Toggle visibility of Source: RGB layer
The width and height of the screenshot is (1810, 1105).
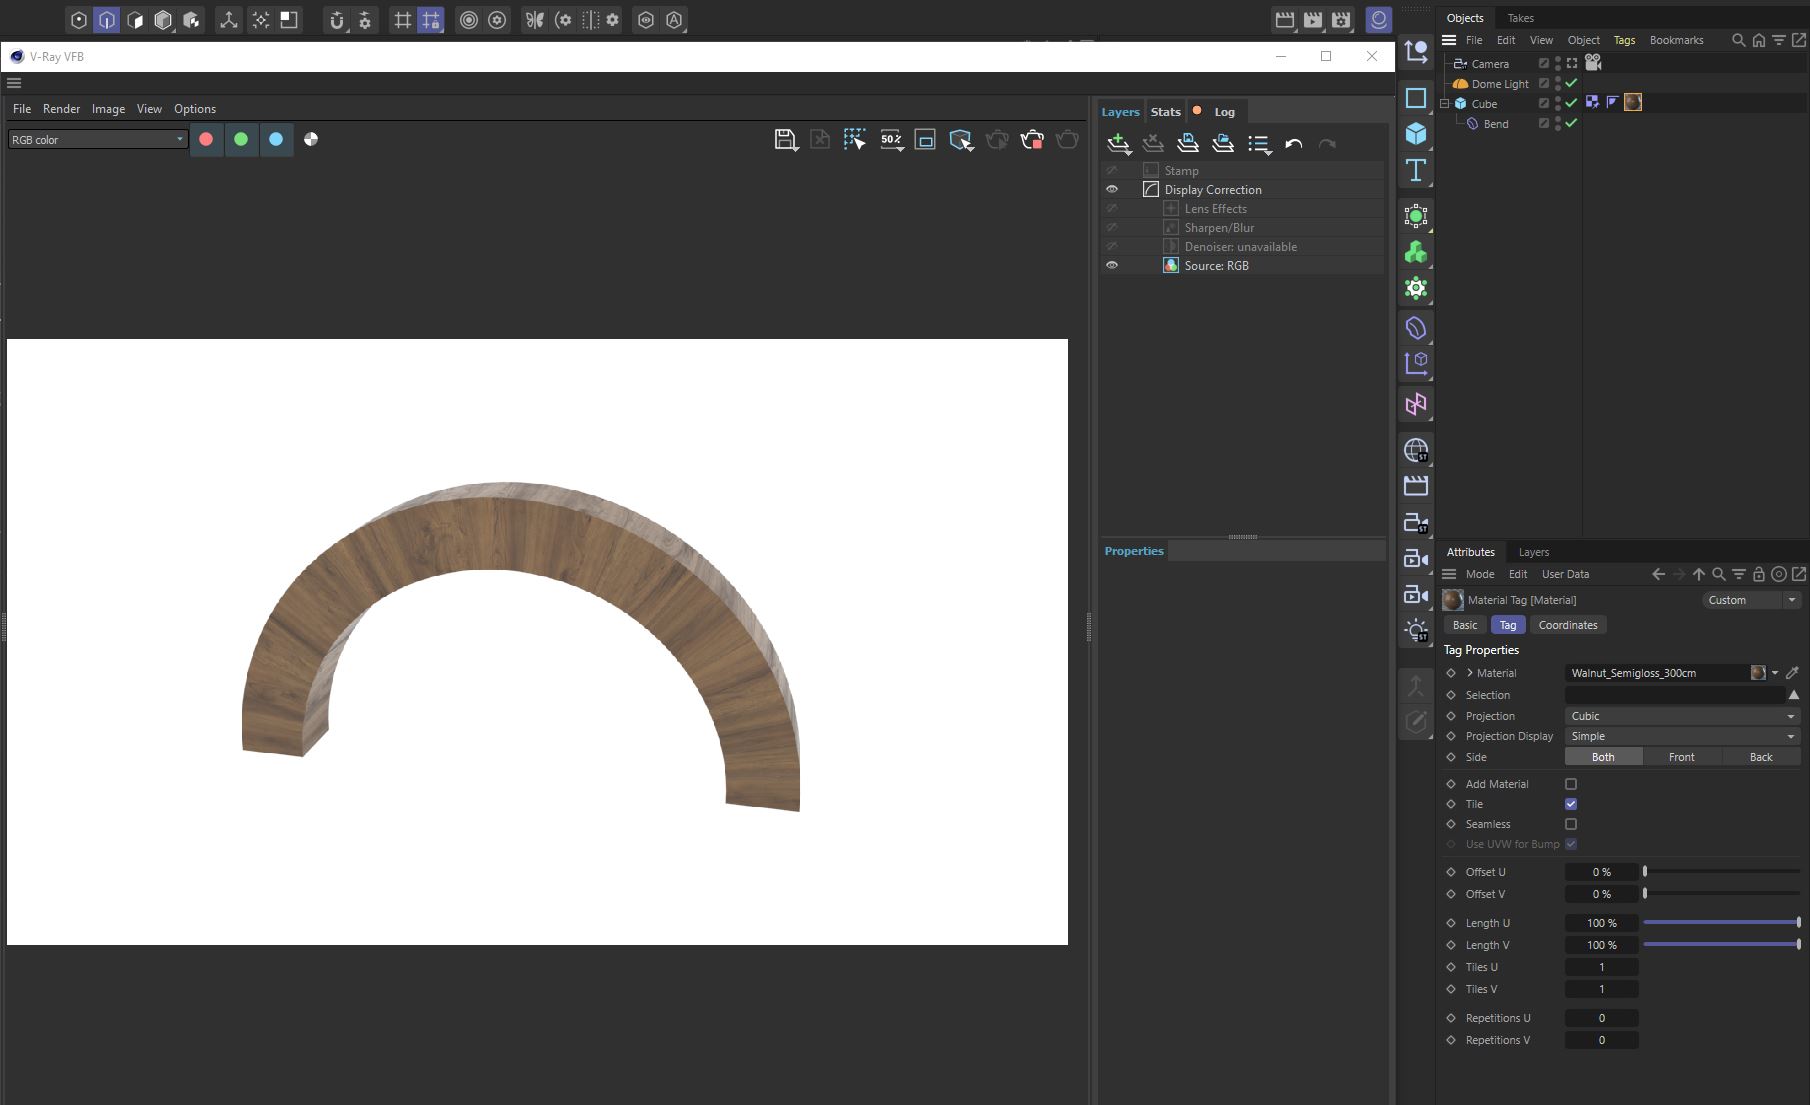(1111, 265)
